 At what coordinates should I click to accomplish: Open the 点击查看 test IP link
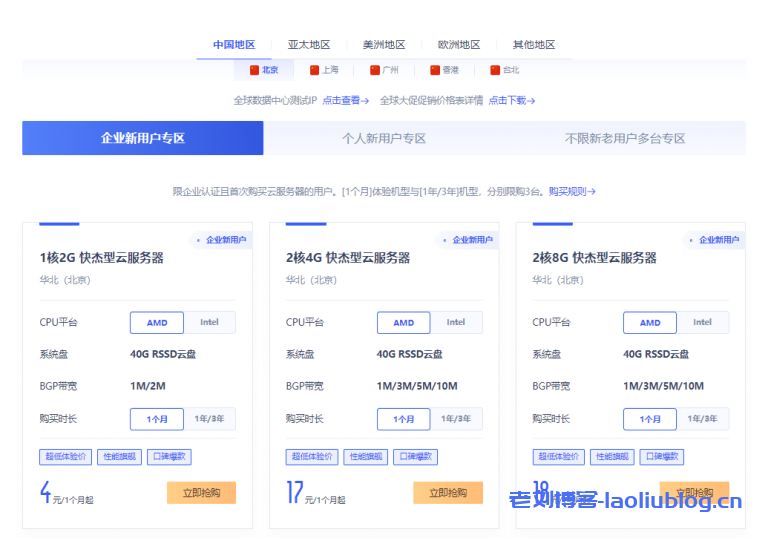[x=345, y=100]
